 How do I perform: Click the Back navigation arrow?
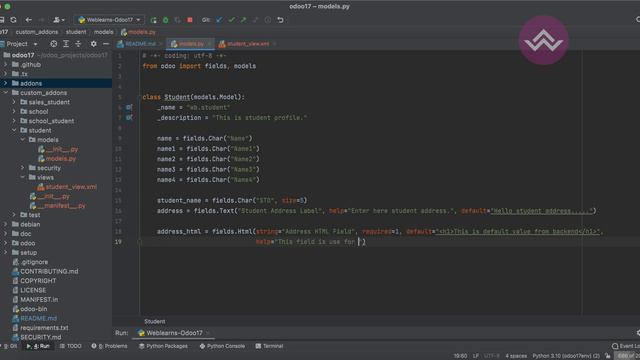click(x=29, y=20)
